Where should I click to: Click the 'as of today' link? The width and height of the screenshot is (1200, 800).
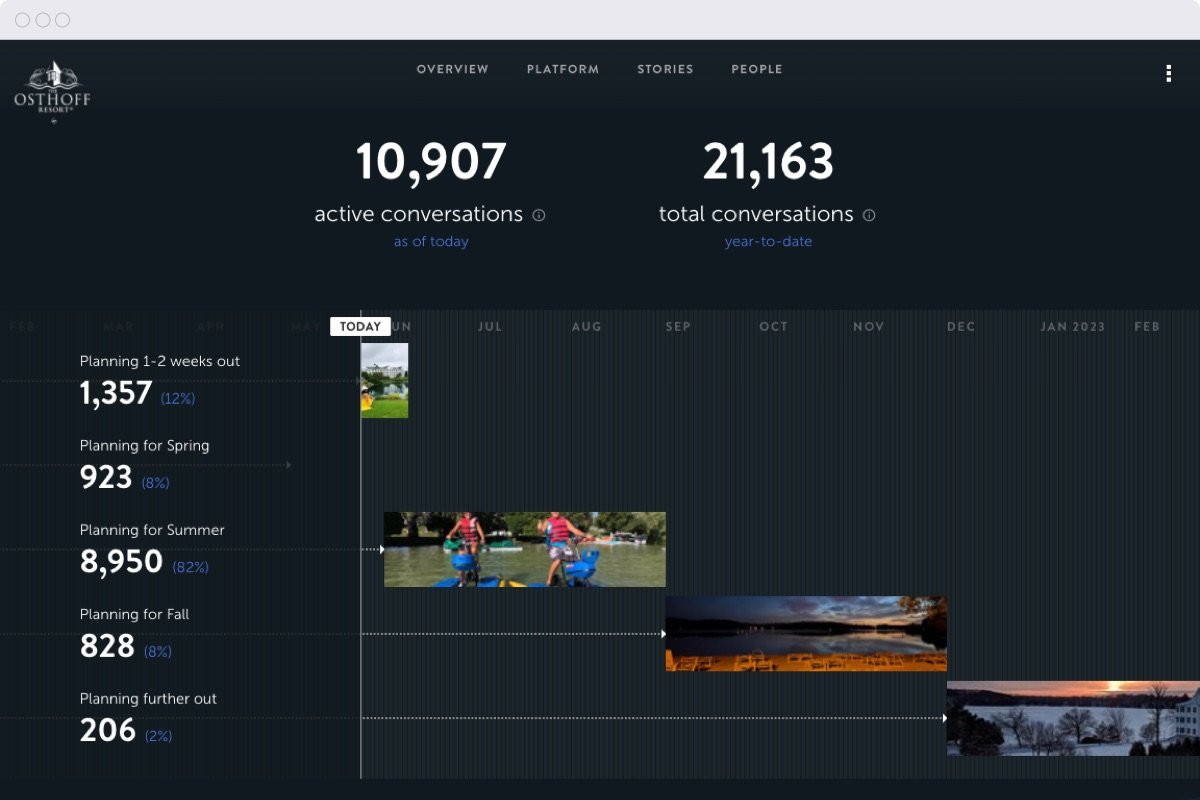[431, 241]
